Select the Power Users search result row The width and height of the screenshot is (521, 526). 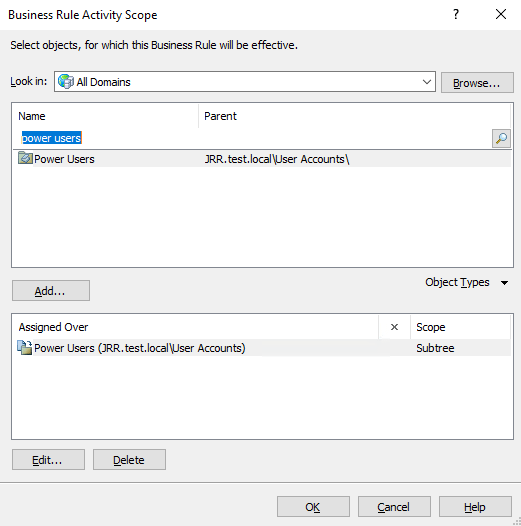[x=262, y=159]
